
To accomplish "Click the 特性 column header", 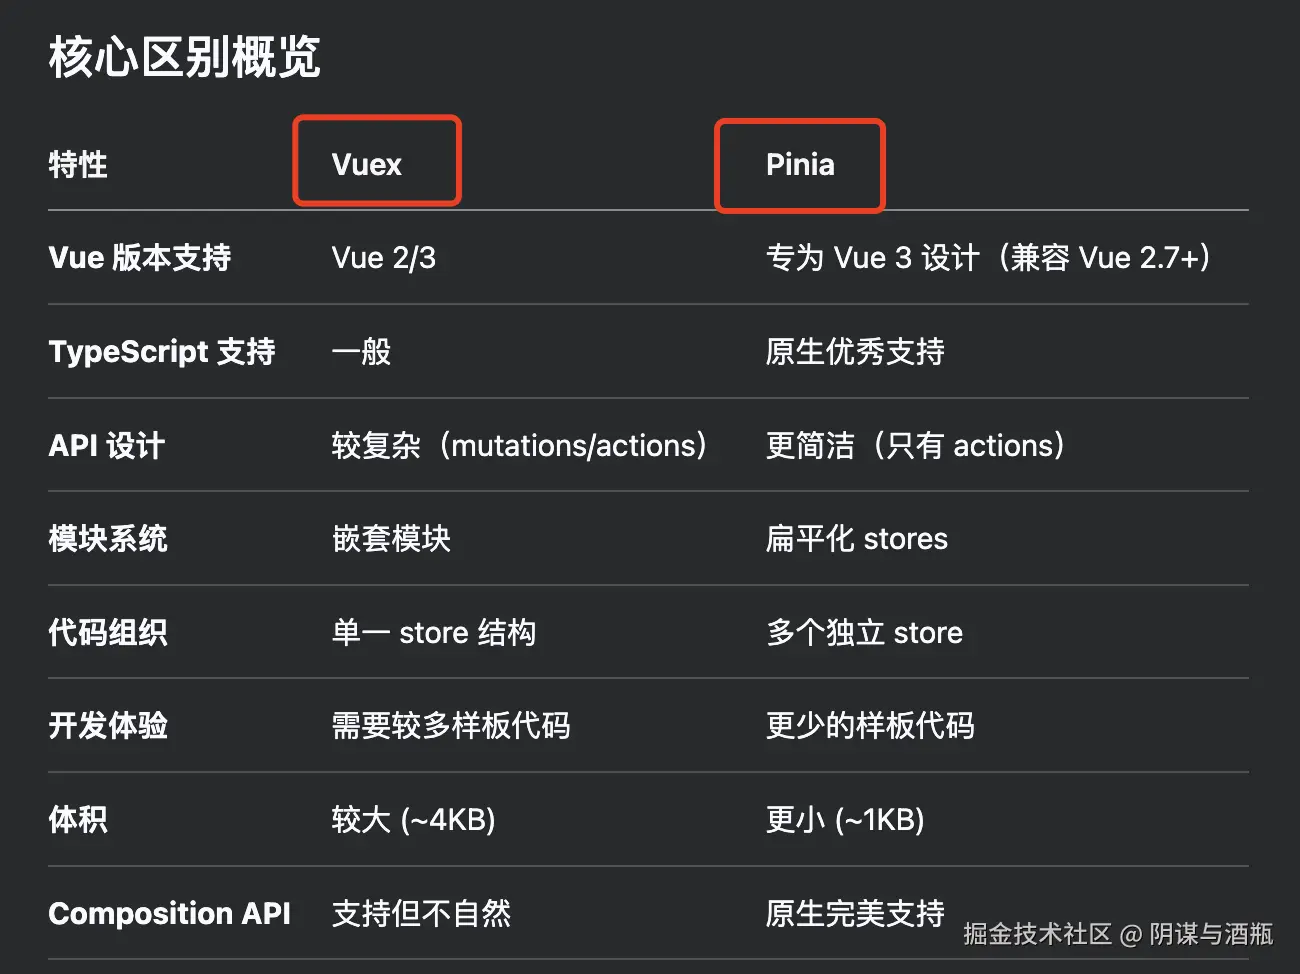I will 78,164.
